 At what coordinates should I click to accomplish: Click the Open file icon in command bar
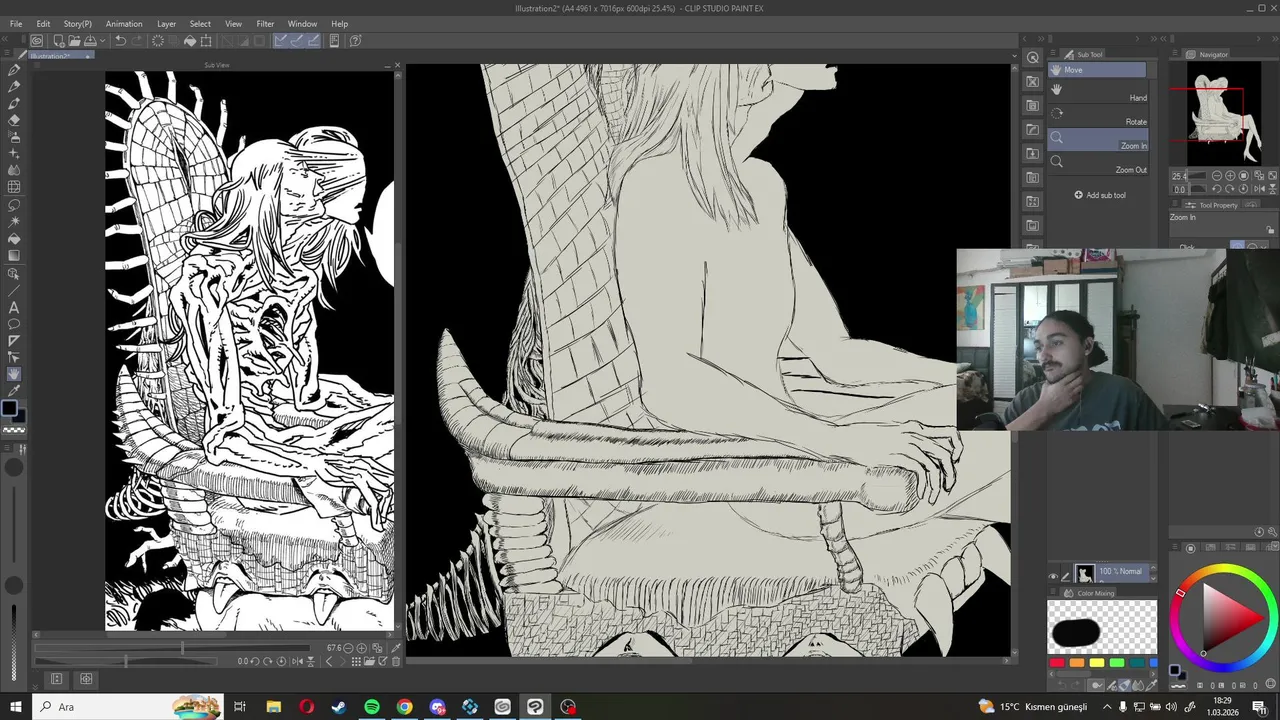(74, 41)
